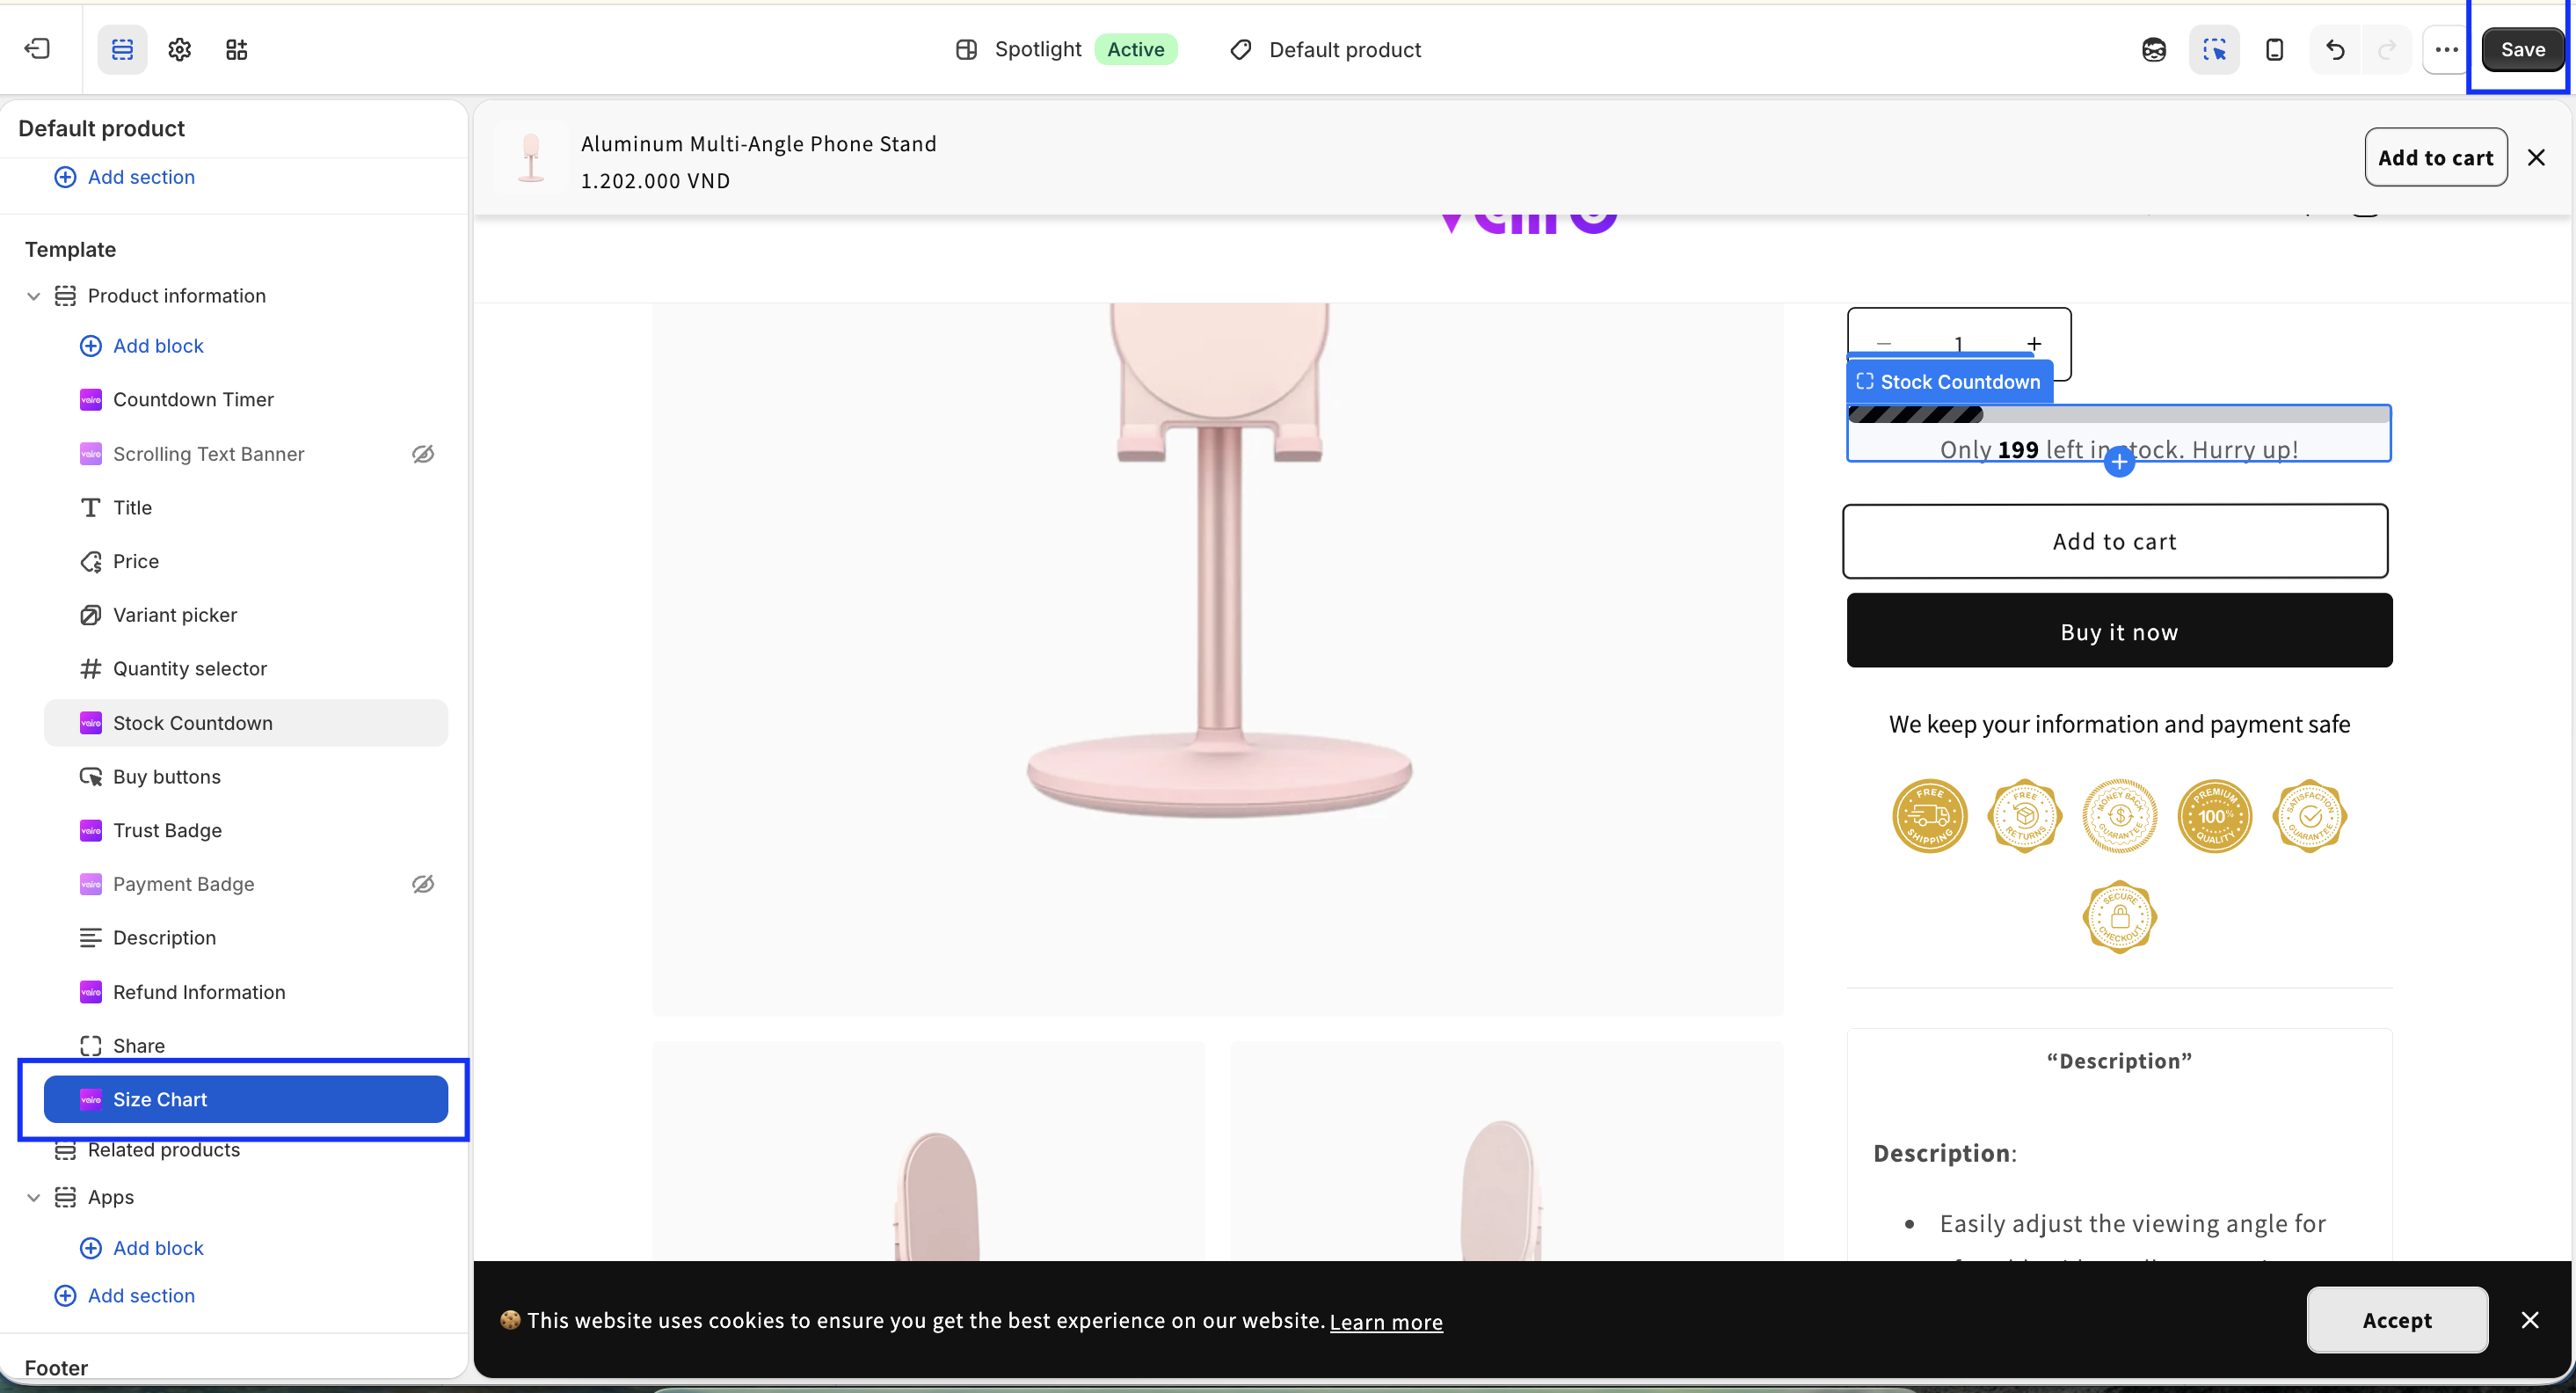The image size is (2576, 1393).
Task: Switch to mobile preview icon
Action: [x=2274, y=49]
